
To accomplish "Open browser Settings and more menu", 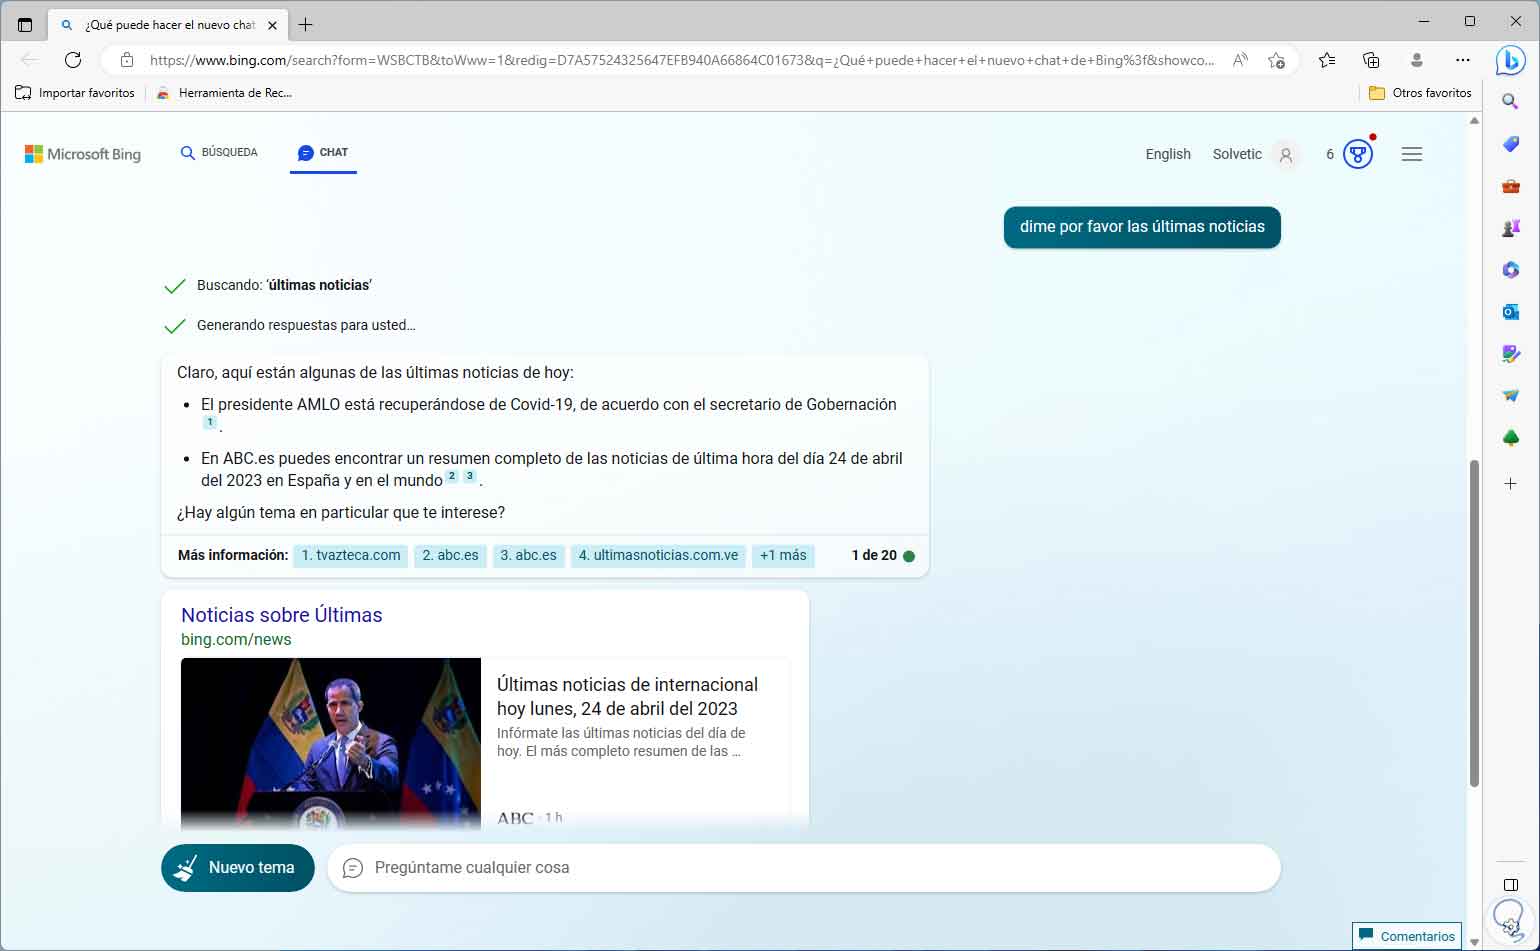I will point(1463,60).
